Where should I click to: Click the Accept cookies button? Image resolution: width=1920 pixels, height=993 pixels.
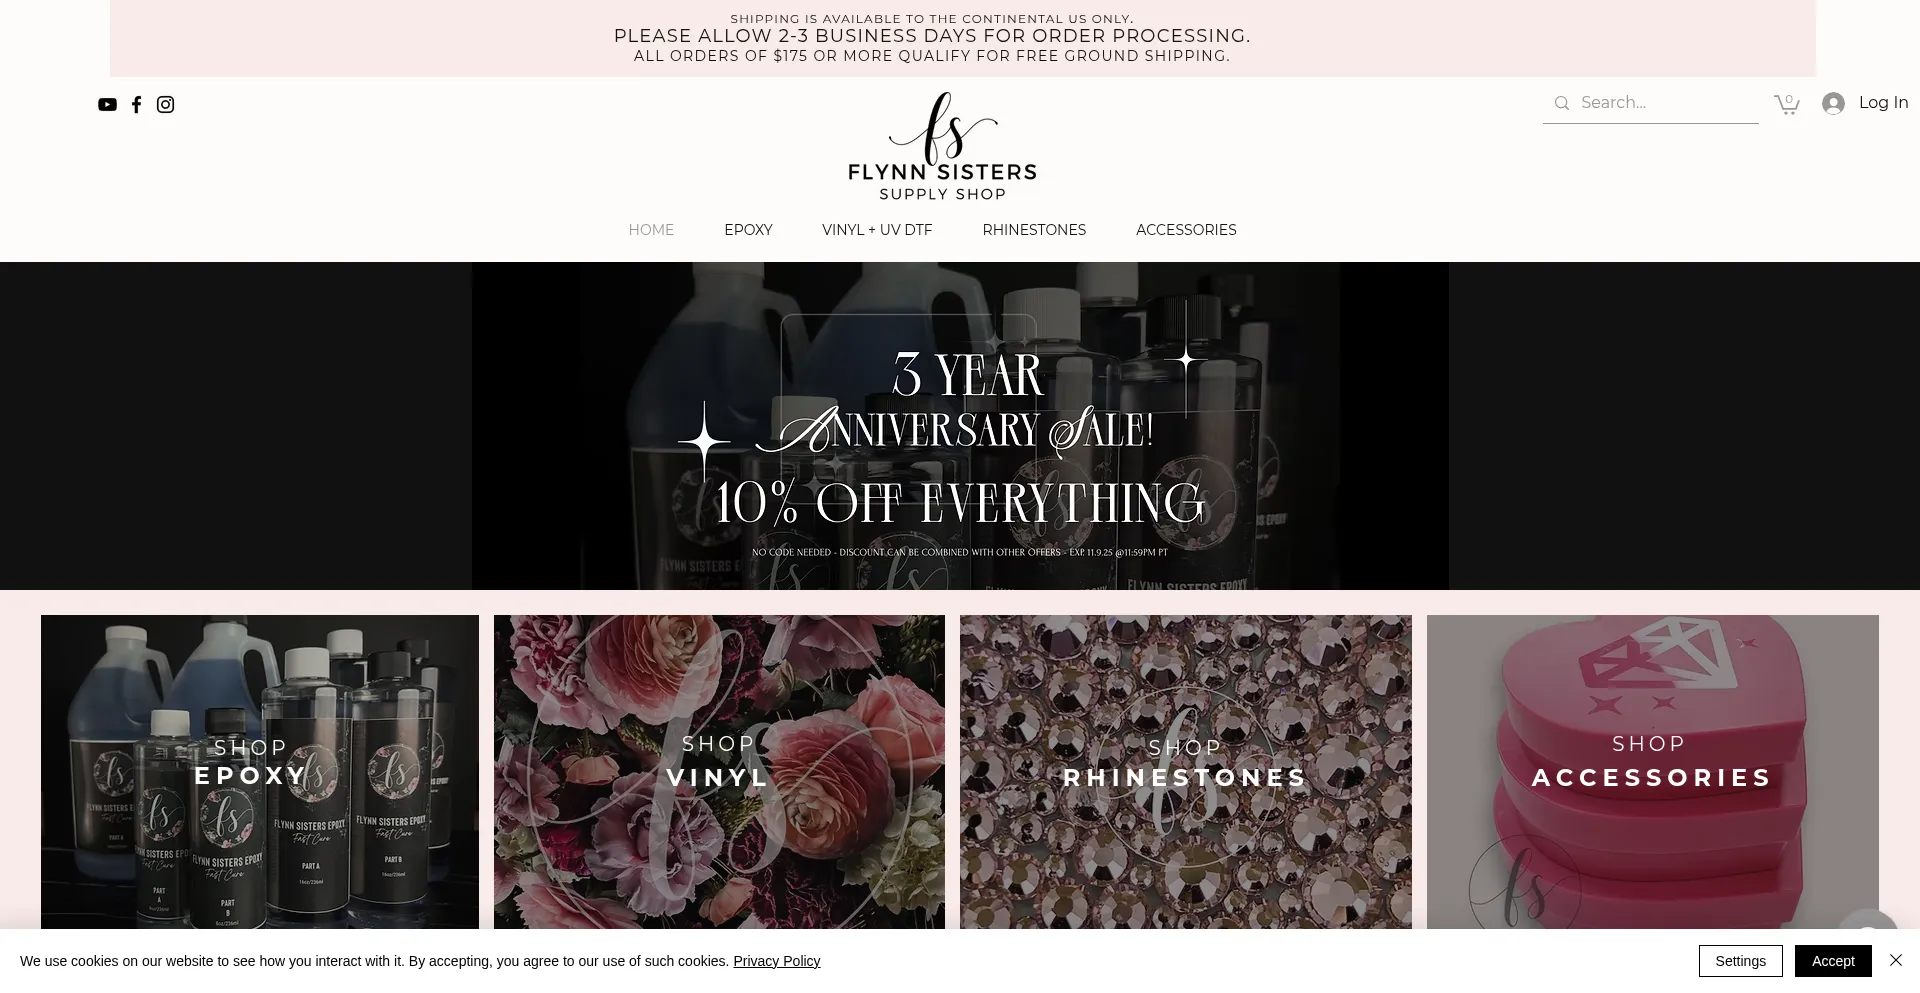pyautogui.click(x=1833, y=961)
